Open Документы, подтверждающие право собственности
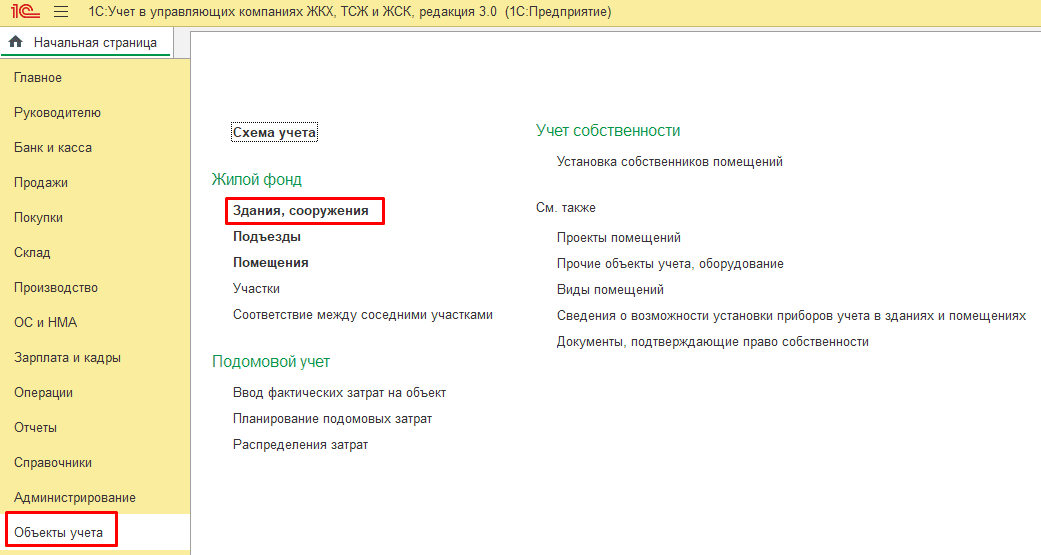Viewport: 1041px width, 555px height. 712,342
